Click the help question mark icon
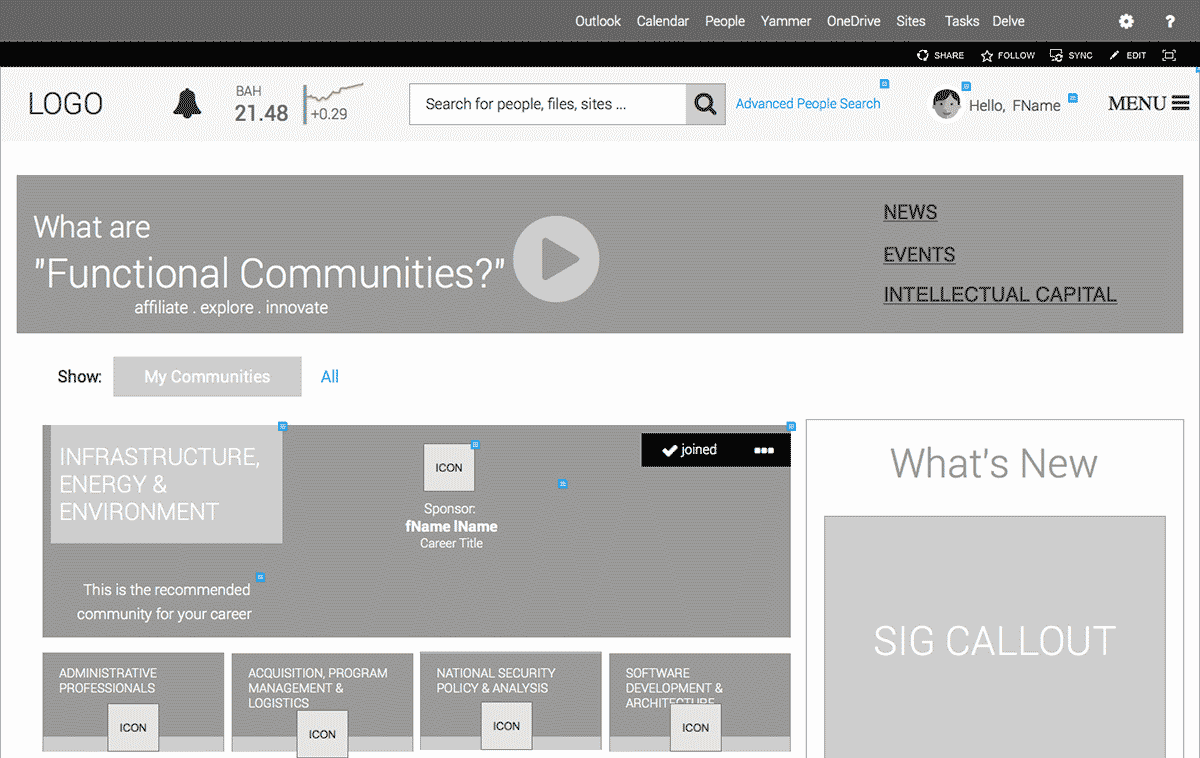 pos(1170,21)
